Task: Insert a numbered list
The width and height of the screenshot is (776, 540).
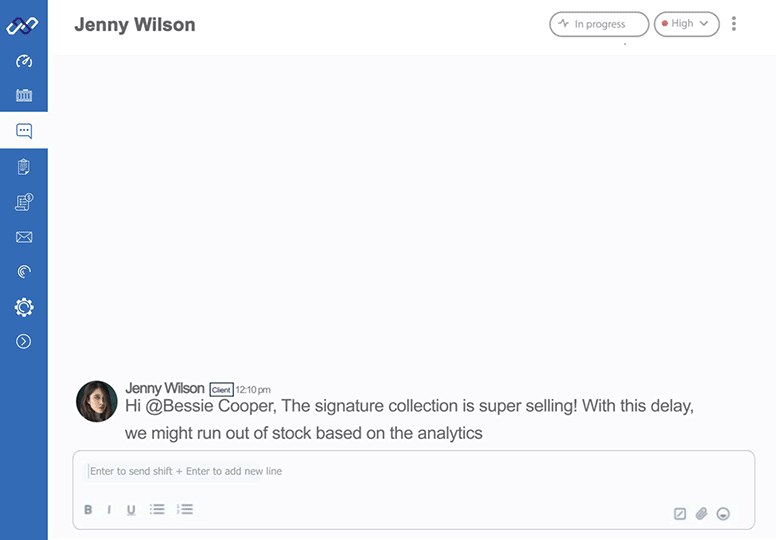Action: click(x=184, y=510)
